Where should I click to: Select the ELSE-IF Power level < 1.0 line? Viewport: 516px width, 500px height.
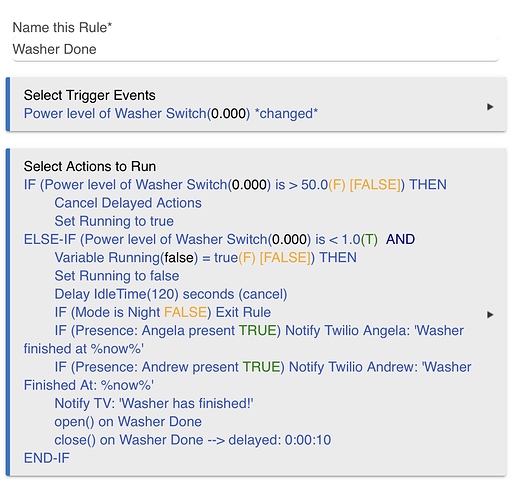(x=219, y=239)
